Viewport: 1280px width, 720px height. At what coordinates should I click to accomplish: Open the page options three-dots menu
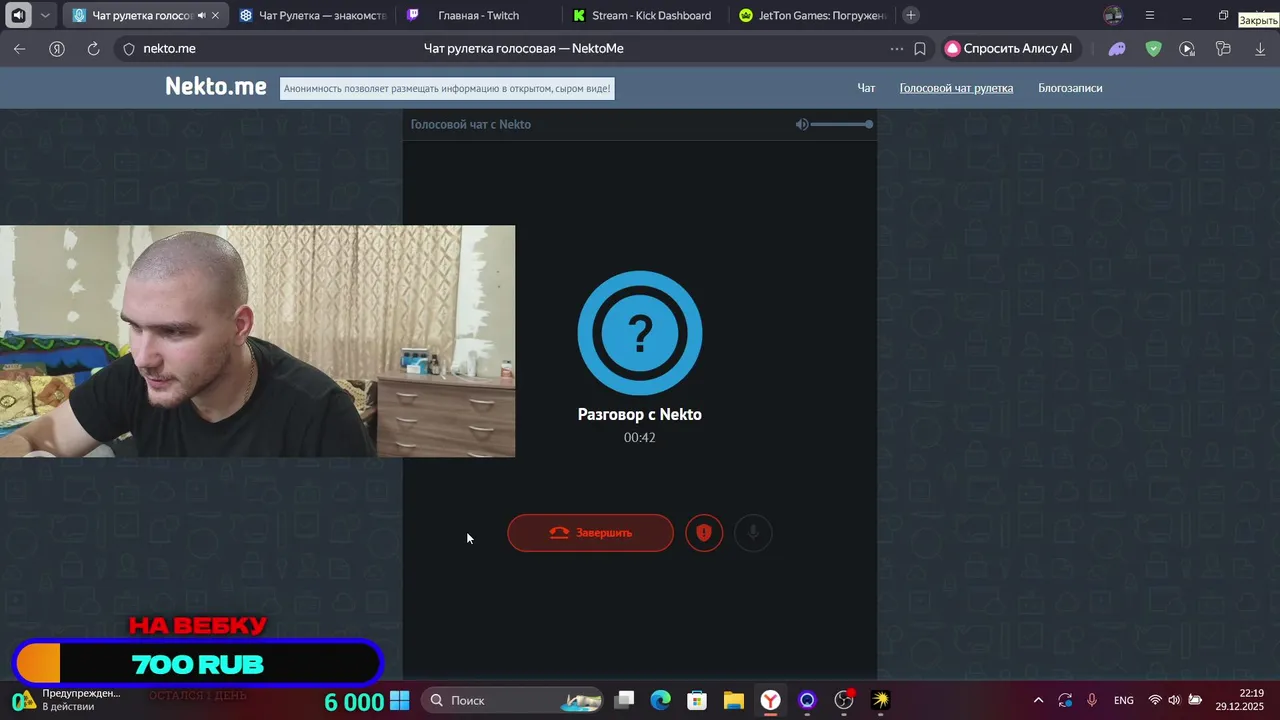tap(897, 48)
